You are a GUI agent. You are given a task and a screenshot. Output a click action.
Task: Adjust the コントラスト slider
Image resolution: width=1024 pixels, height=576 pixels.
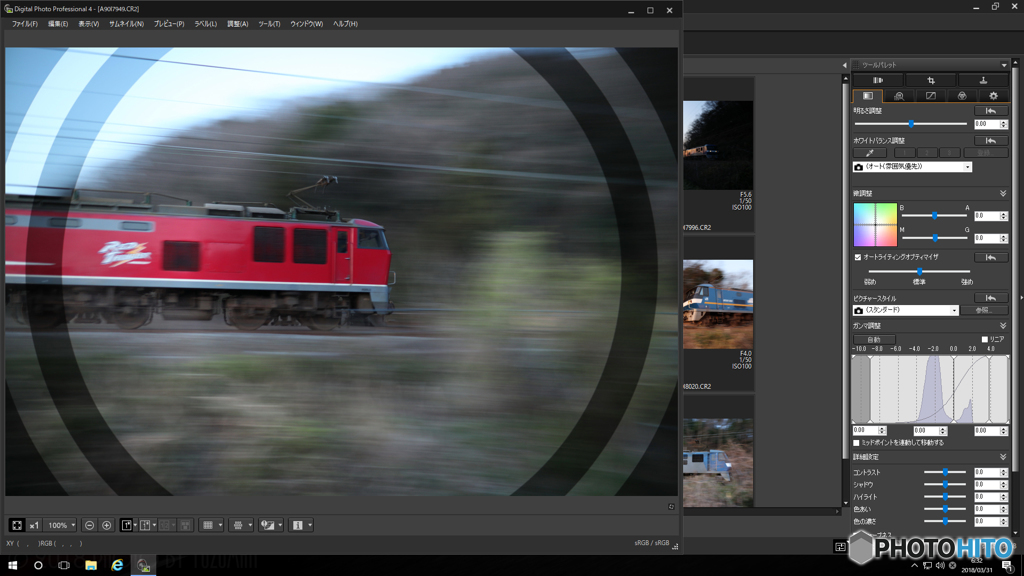point(945,472)
